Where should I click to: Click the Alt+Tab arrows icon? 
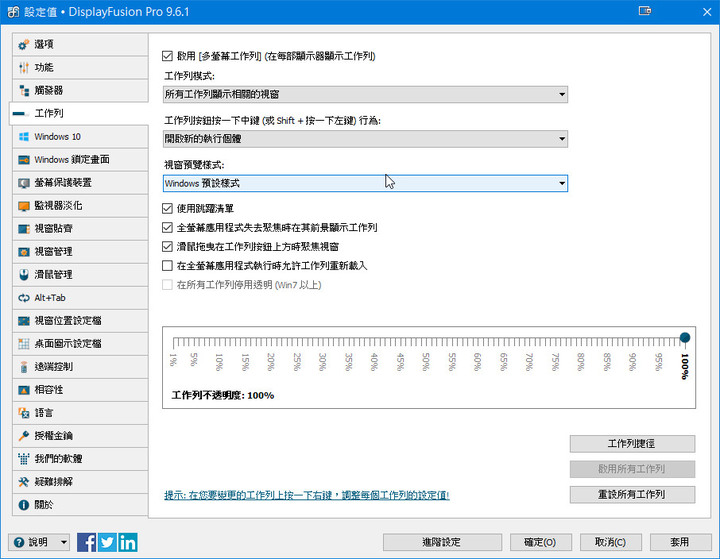click(23, 298)
